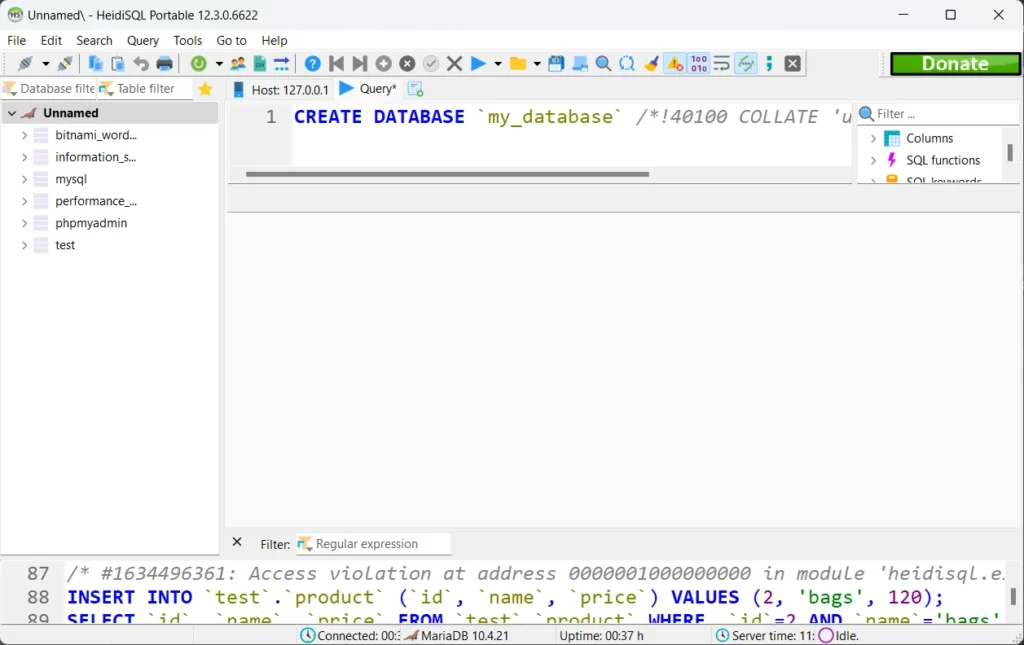Click the Find magnifier toolbar icon

(603, 63)
